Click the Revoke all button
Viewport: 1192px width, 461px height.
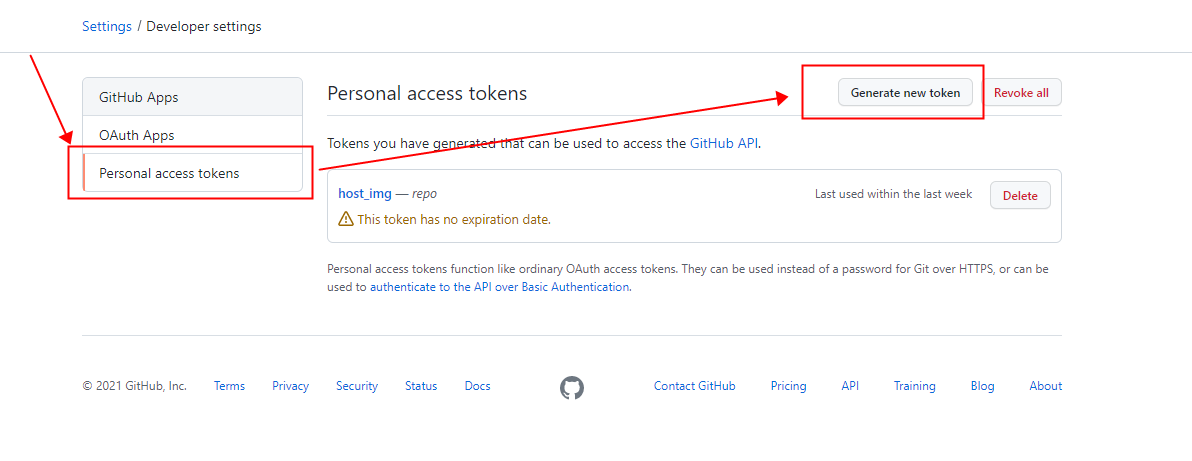coord(1021,93)
